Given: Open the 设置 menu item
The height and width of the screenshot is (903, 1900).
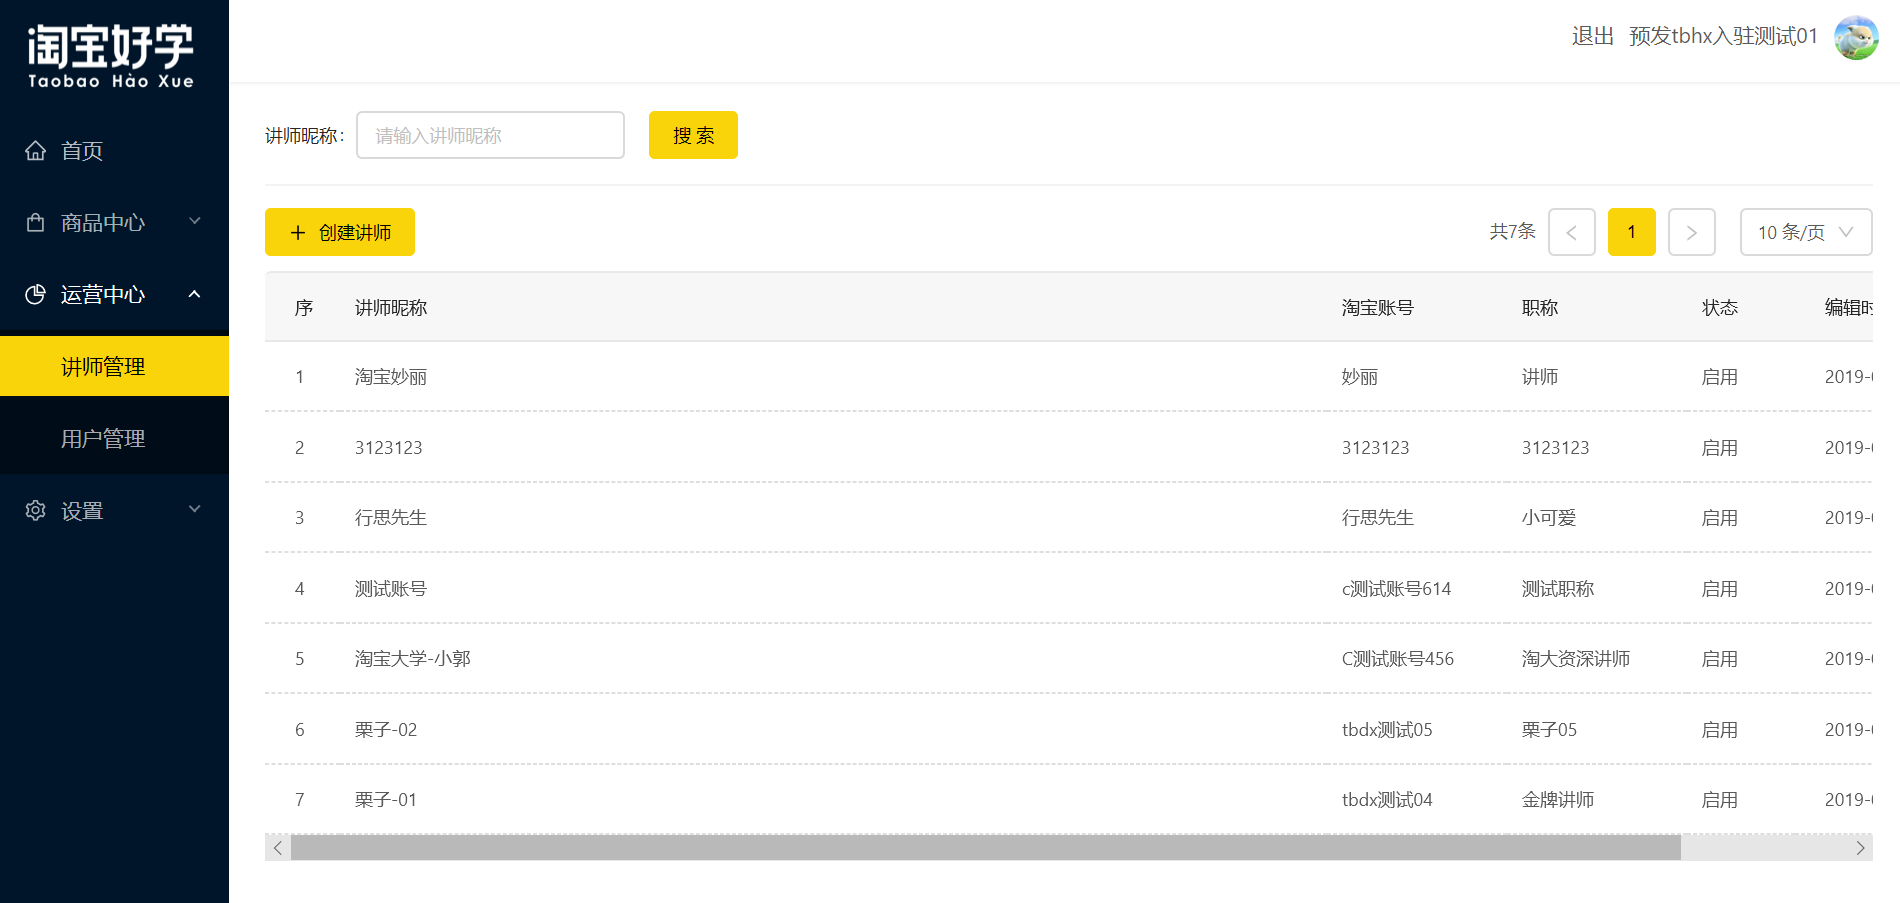Looking at the screenshot, I should [114, 511].
